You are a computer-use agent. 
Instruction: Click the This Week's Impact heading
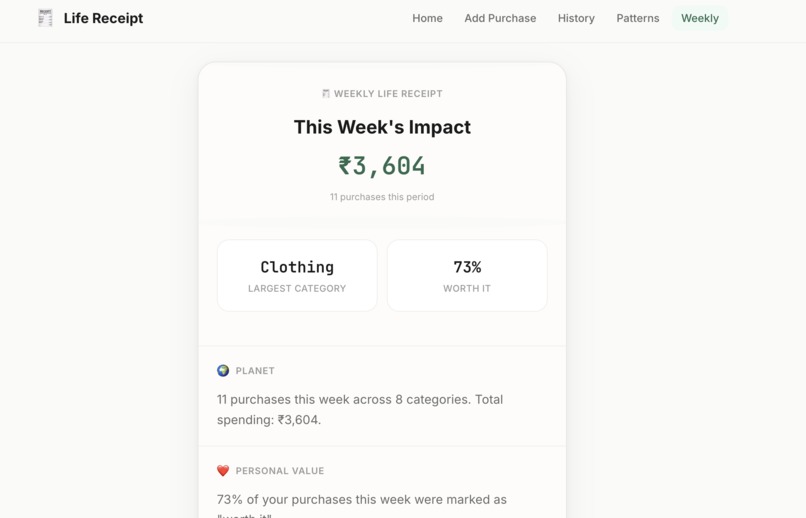coord(382,127)
